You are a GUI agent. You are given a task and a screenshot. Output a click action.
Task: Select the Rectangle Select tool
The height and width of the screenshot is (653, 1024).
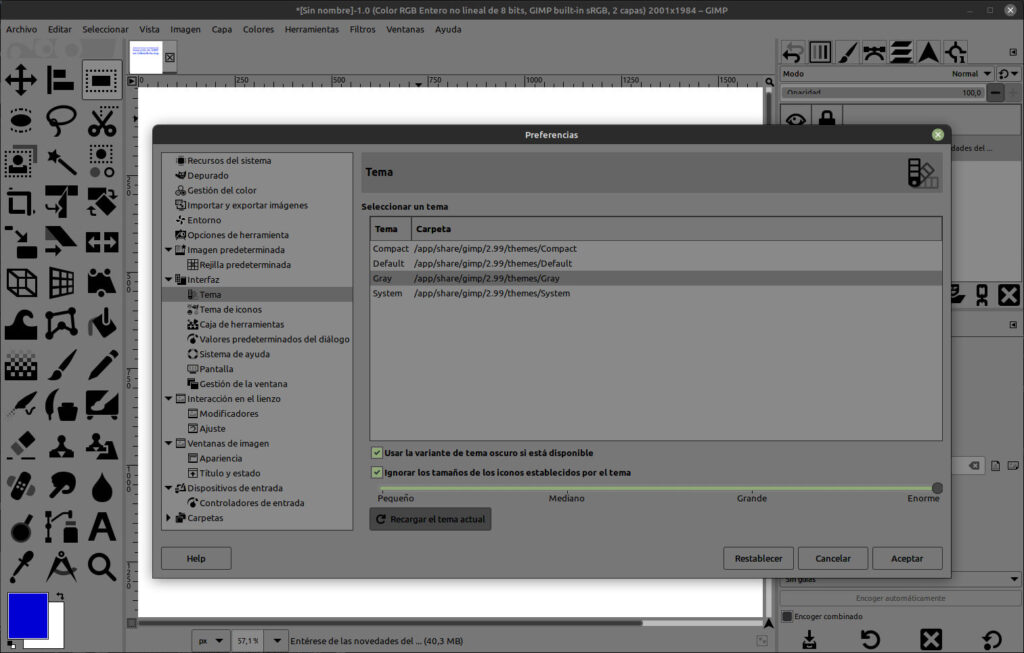(x=102, y=80)
